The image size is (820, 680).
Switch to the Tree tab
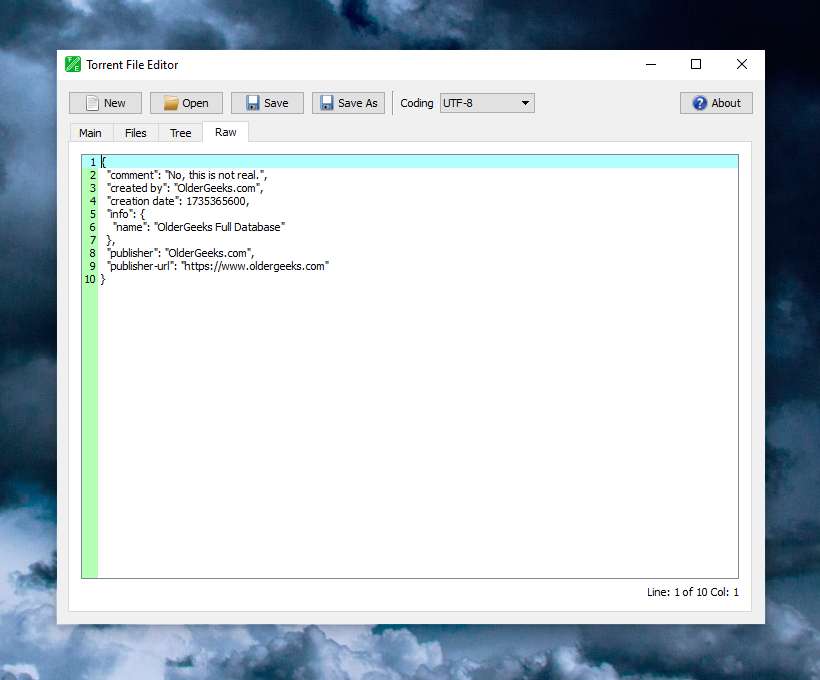[180, 133]
